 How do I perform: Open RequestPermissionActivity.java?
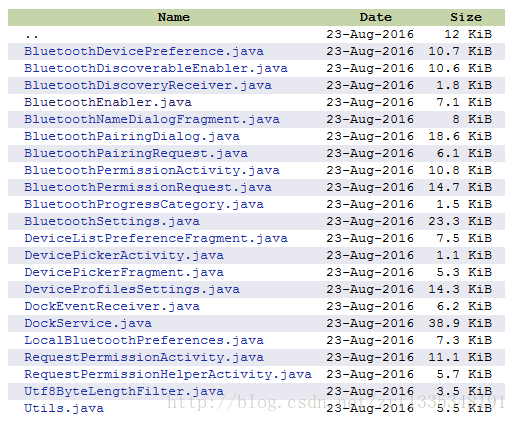144,357
